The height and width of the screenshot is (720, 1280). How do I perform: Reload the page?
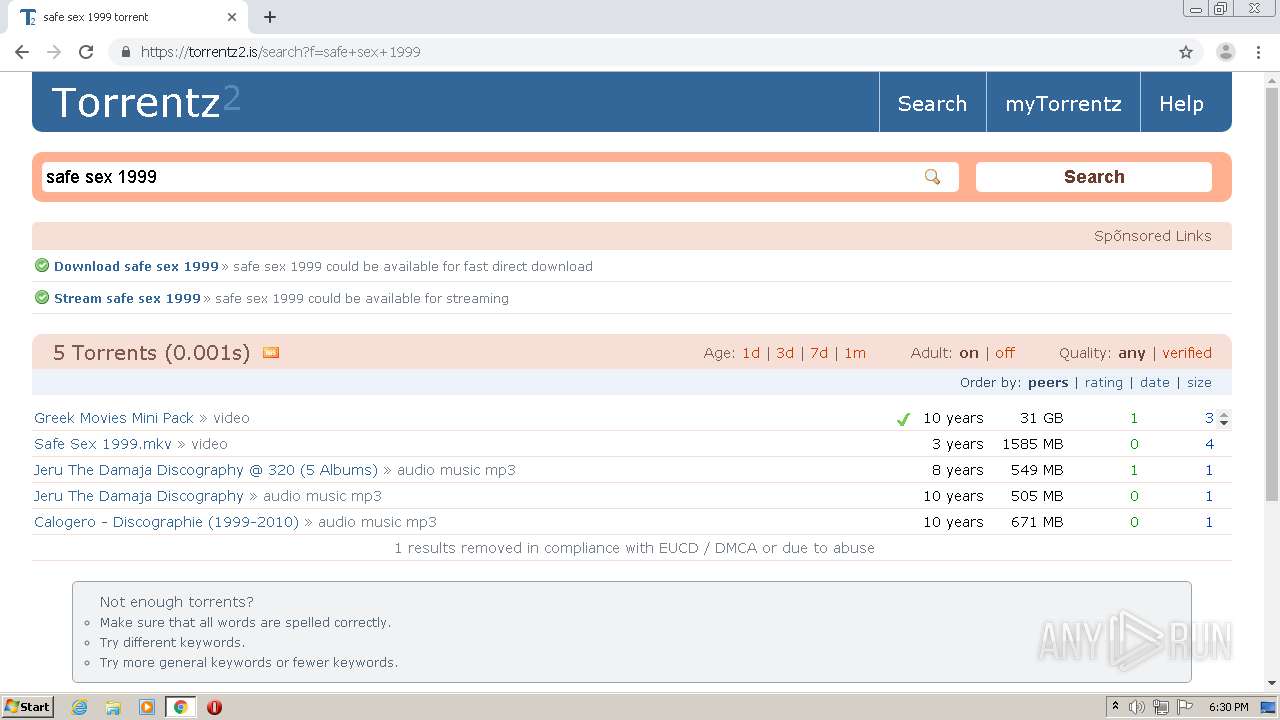[x=86, y=52]
